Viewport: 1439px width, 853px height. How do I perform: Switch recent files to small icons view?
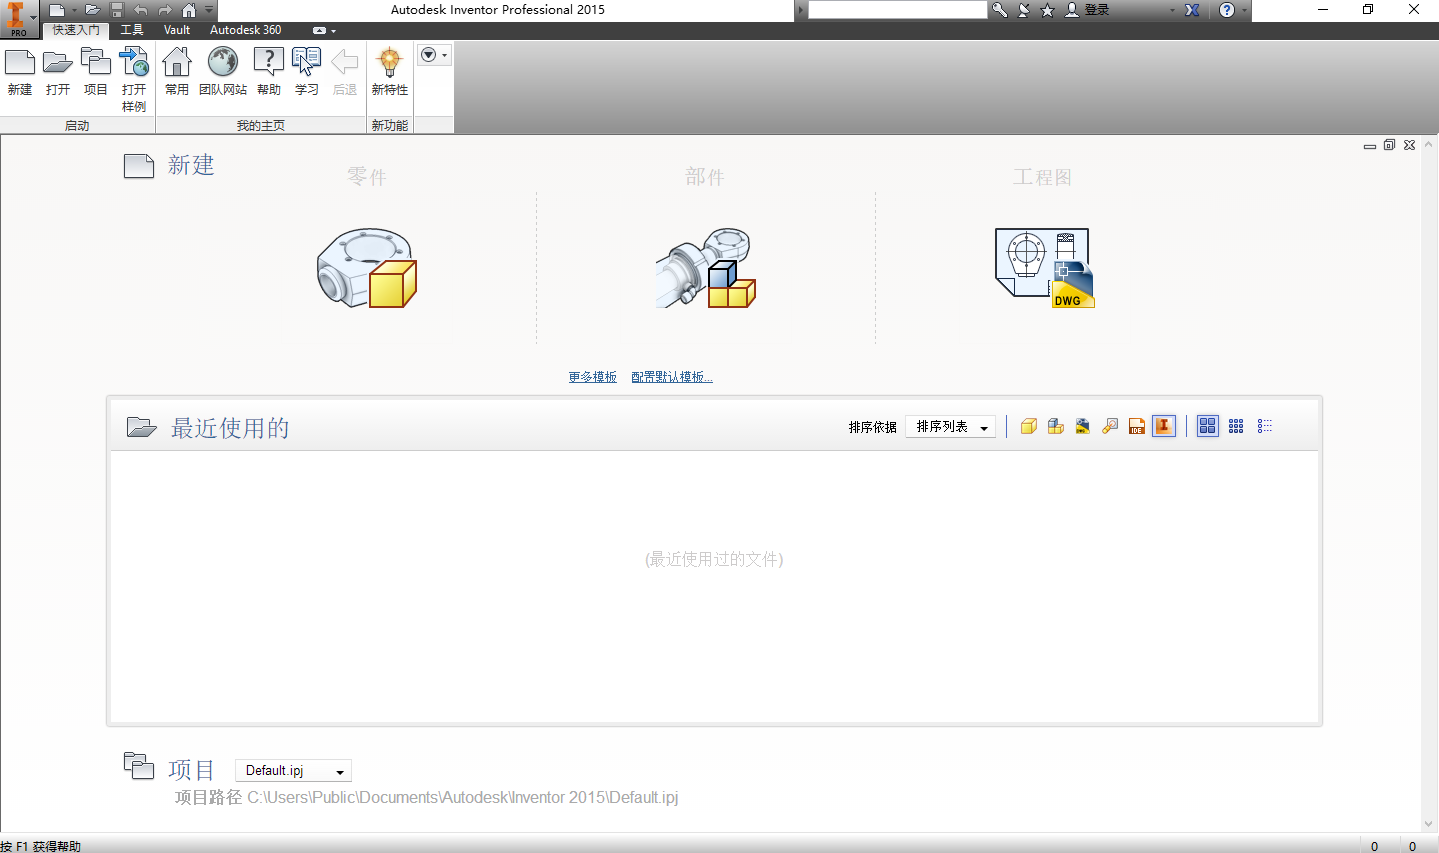[1235, 426]
